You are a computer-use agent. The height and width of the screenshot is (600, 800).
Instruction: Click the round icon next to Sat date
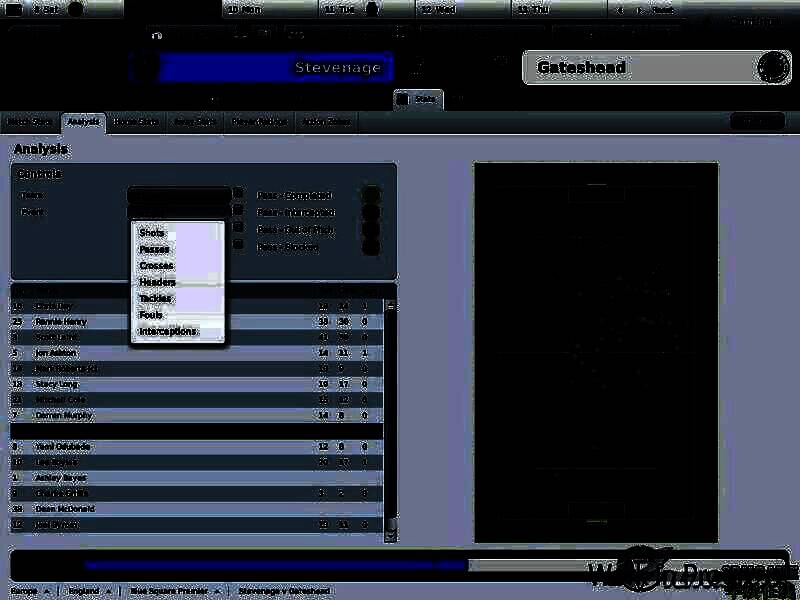click(x=76, y=9)
